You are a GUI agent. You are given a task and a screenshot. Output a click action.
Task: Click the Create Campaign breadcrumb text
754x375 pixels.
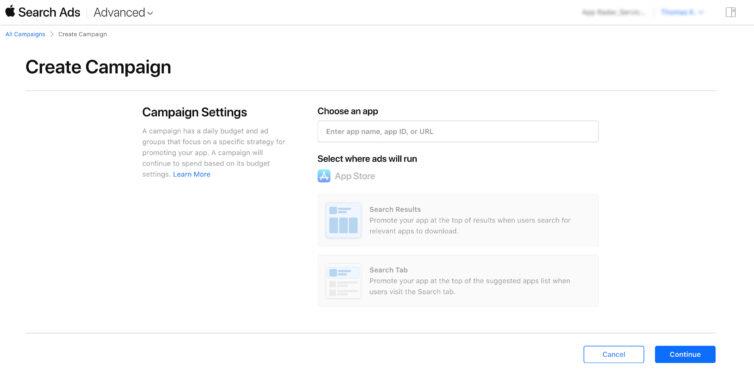pos(83,34)
